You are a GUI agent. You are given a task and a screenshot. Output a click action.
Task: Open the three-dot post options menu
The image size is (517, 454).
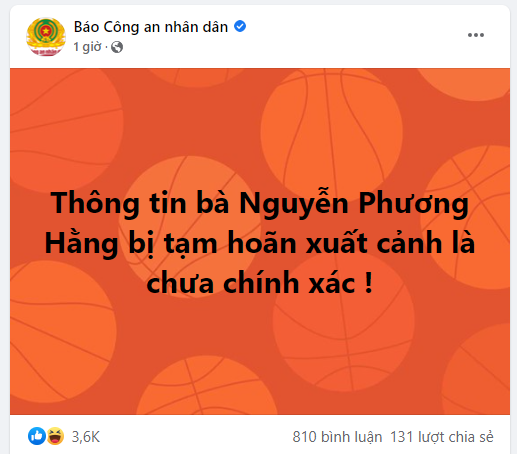click(x=476, y=35)
